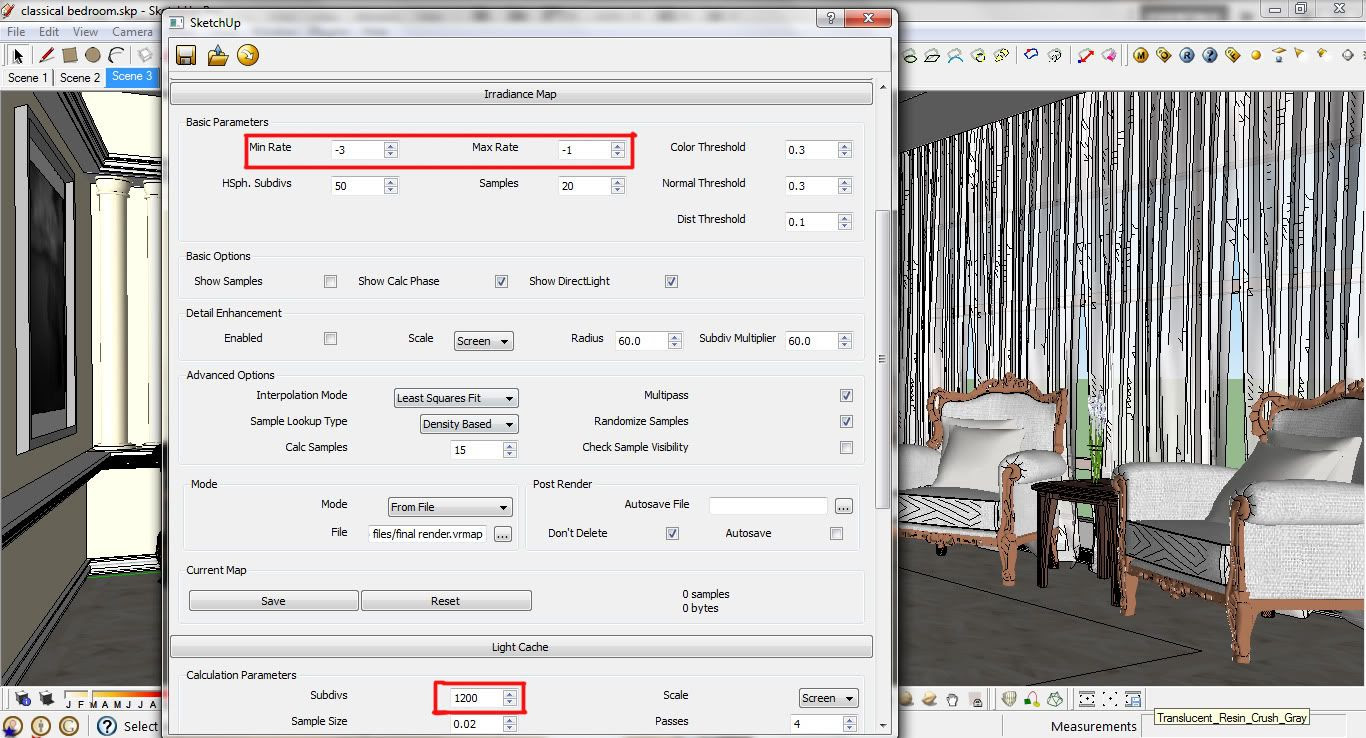Click the person credits status icon

click(41, 726)
